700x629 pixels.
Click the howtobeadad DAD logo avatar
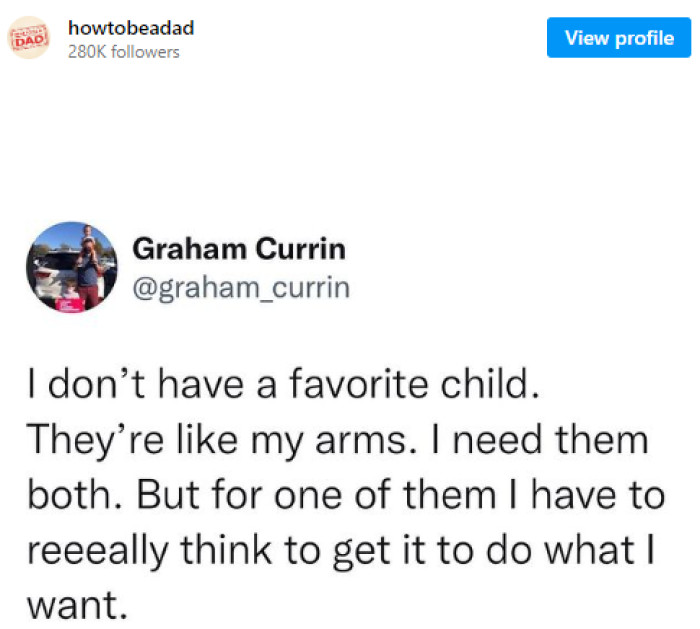click(28, 38)
